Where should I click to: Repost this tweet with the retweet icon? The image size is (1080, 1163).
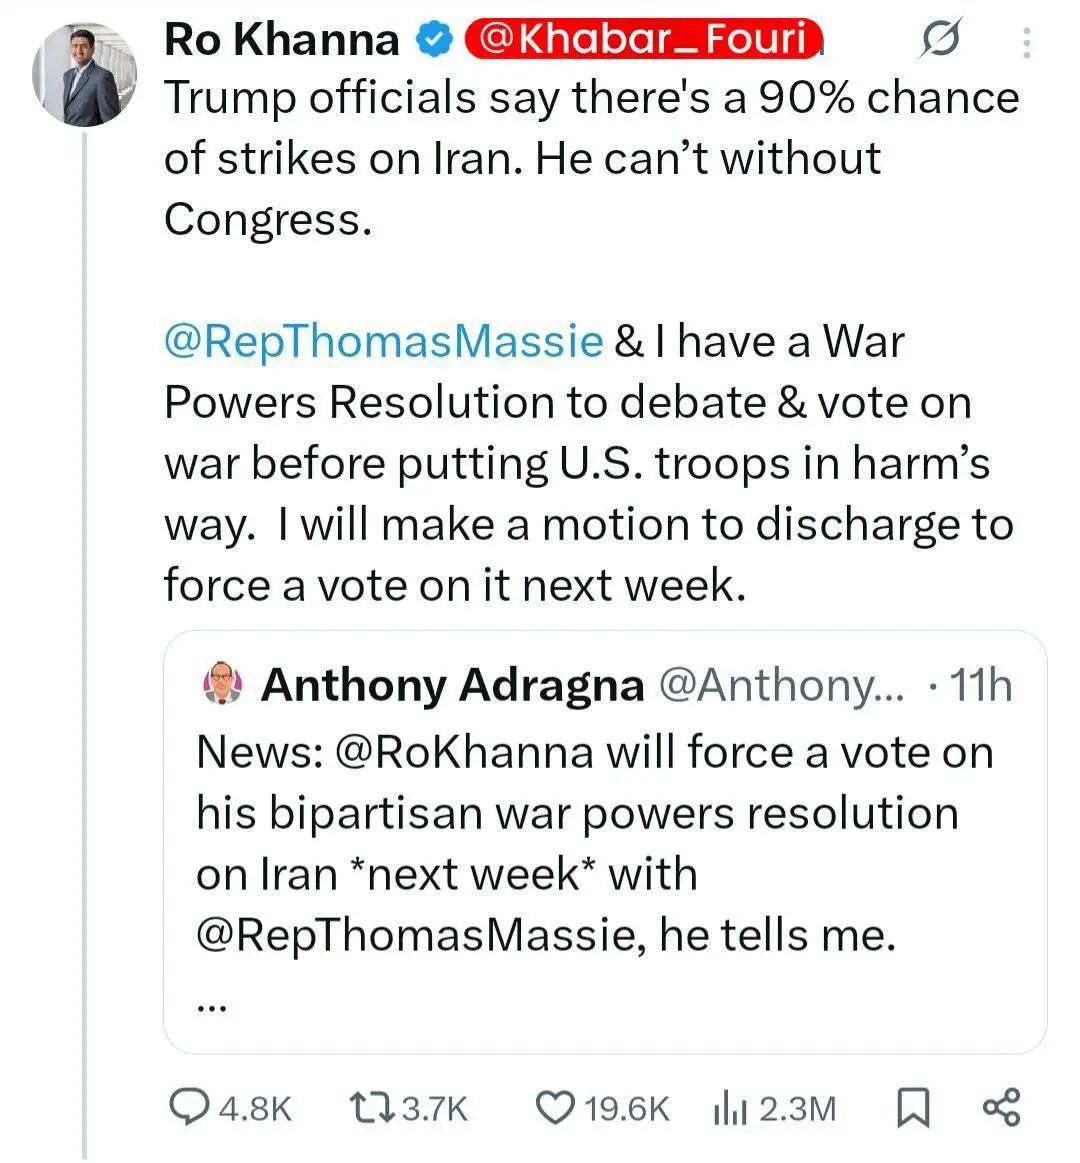[x=374, y=1107]
